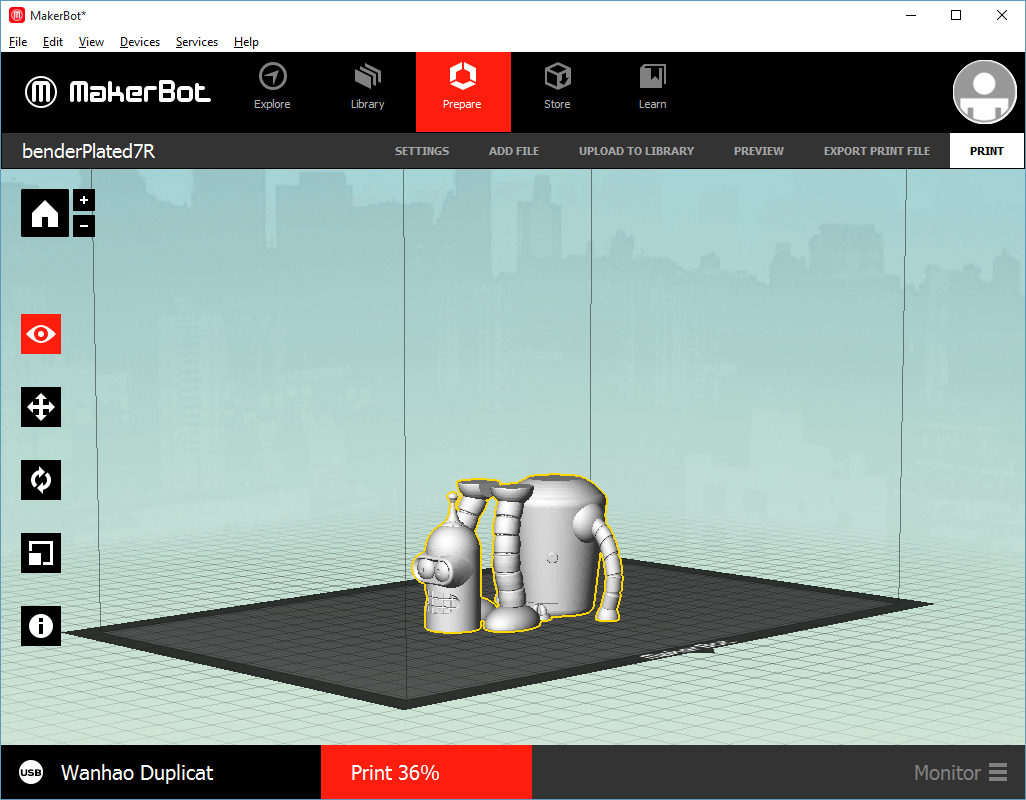Open the Explore tab
1026x800 pixels.
pos(272,86)
